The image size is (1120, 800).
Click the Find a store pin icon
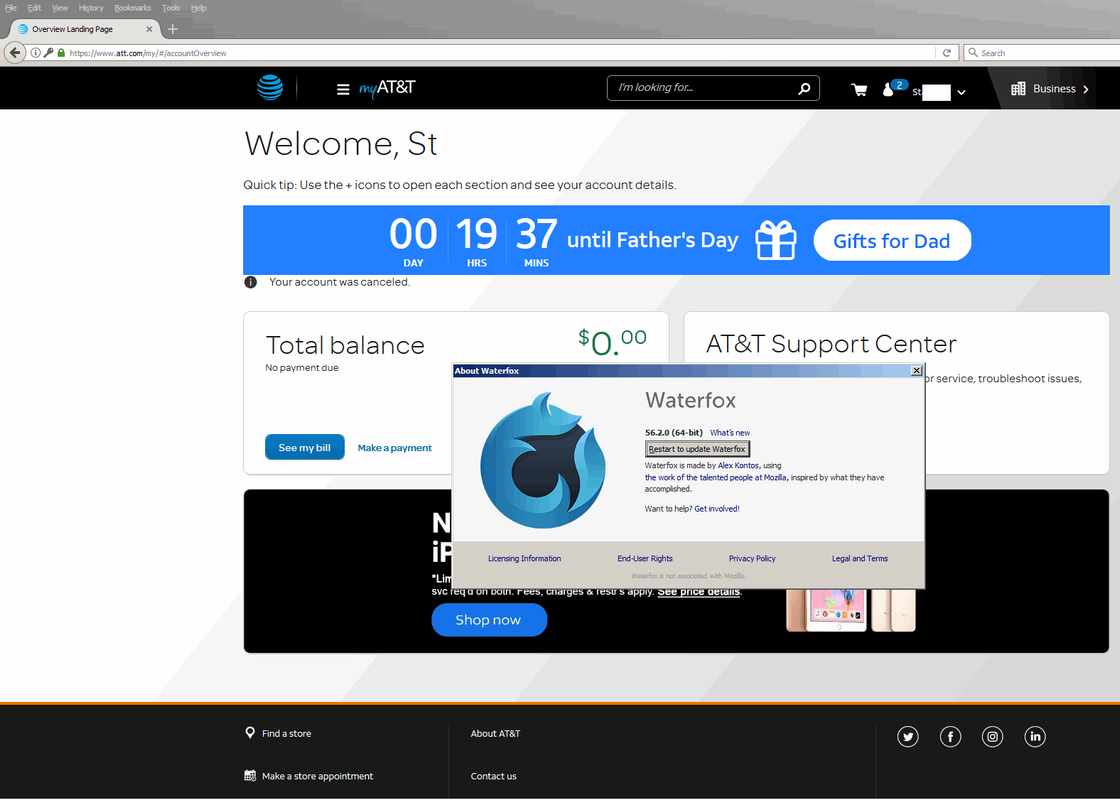pyautogui.click(x=250, y=733)
